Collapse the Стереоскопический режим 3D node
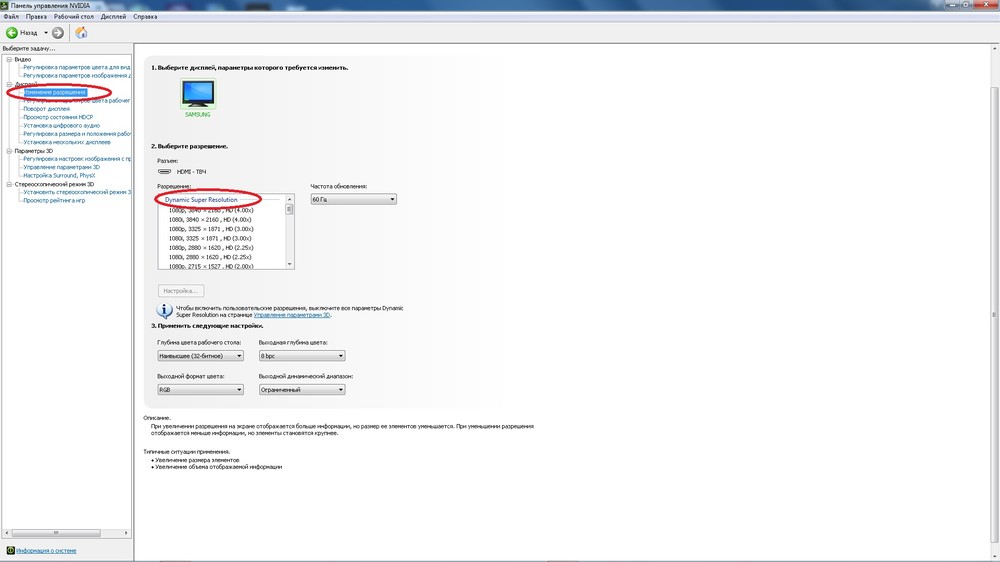The height and width of the screenshot is (562, 1000). coord(10,184)
